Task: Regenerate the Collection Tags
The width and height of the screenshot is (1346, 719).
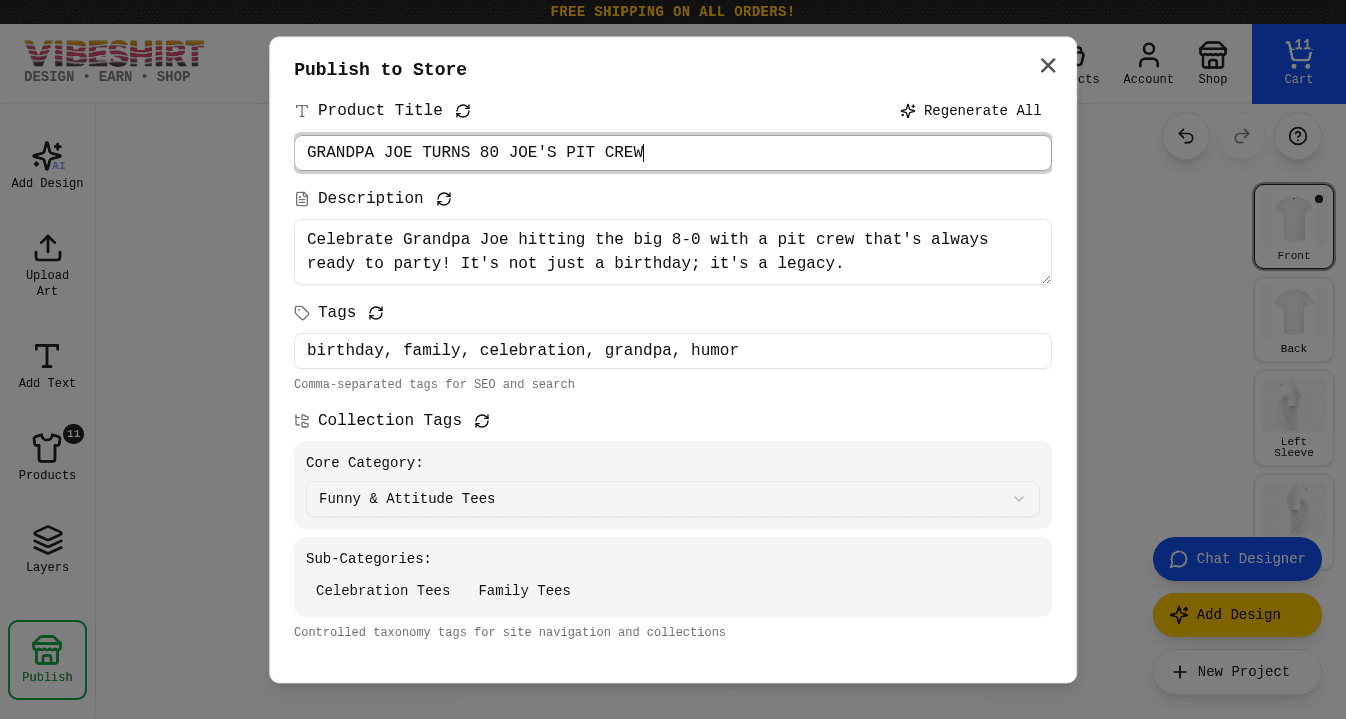Action: click(482, 421)
